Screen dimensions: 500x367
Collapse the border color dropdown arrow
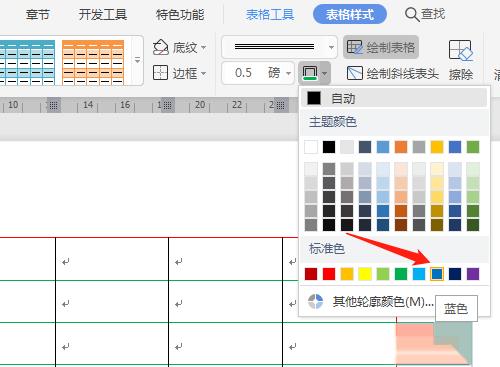click(x=325, y=73)
